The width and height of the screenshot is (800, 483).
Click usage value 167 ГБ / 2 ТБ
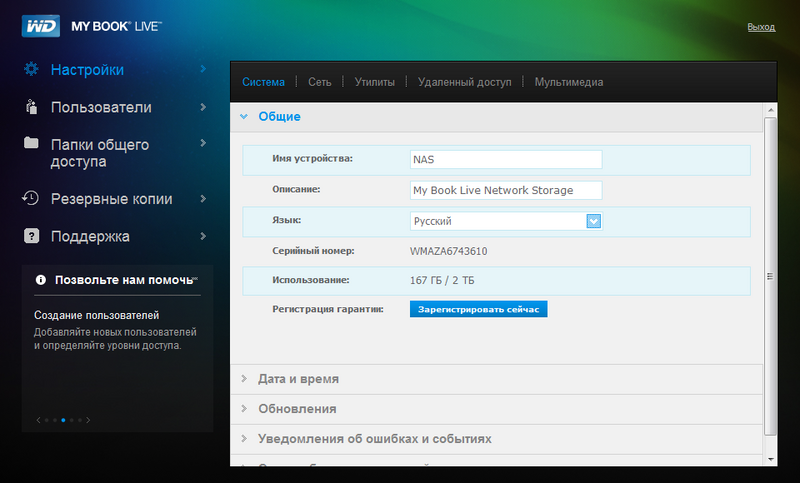point(442,280)
